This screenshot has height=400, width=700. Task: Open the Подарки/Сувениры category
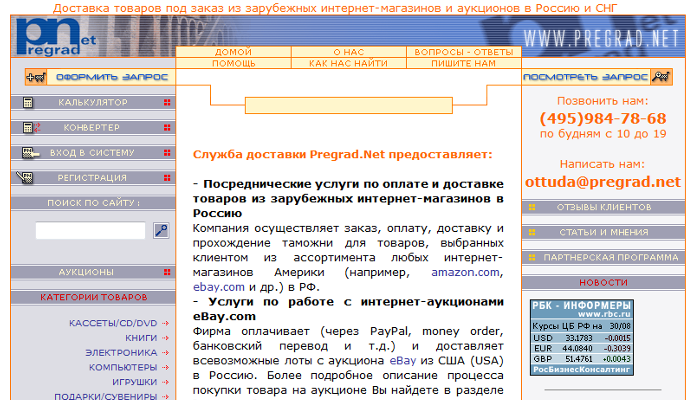pyautogui.click(x=106, y=396)
